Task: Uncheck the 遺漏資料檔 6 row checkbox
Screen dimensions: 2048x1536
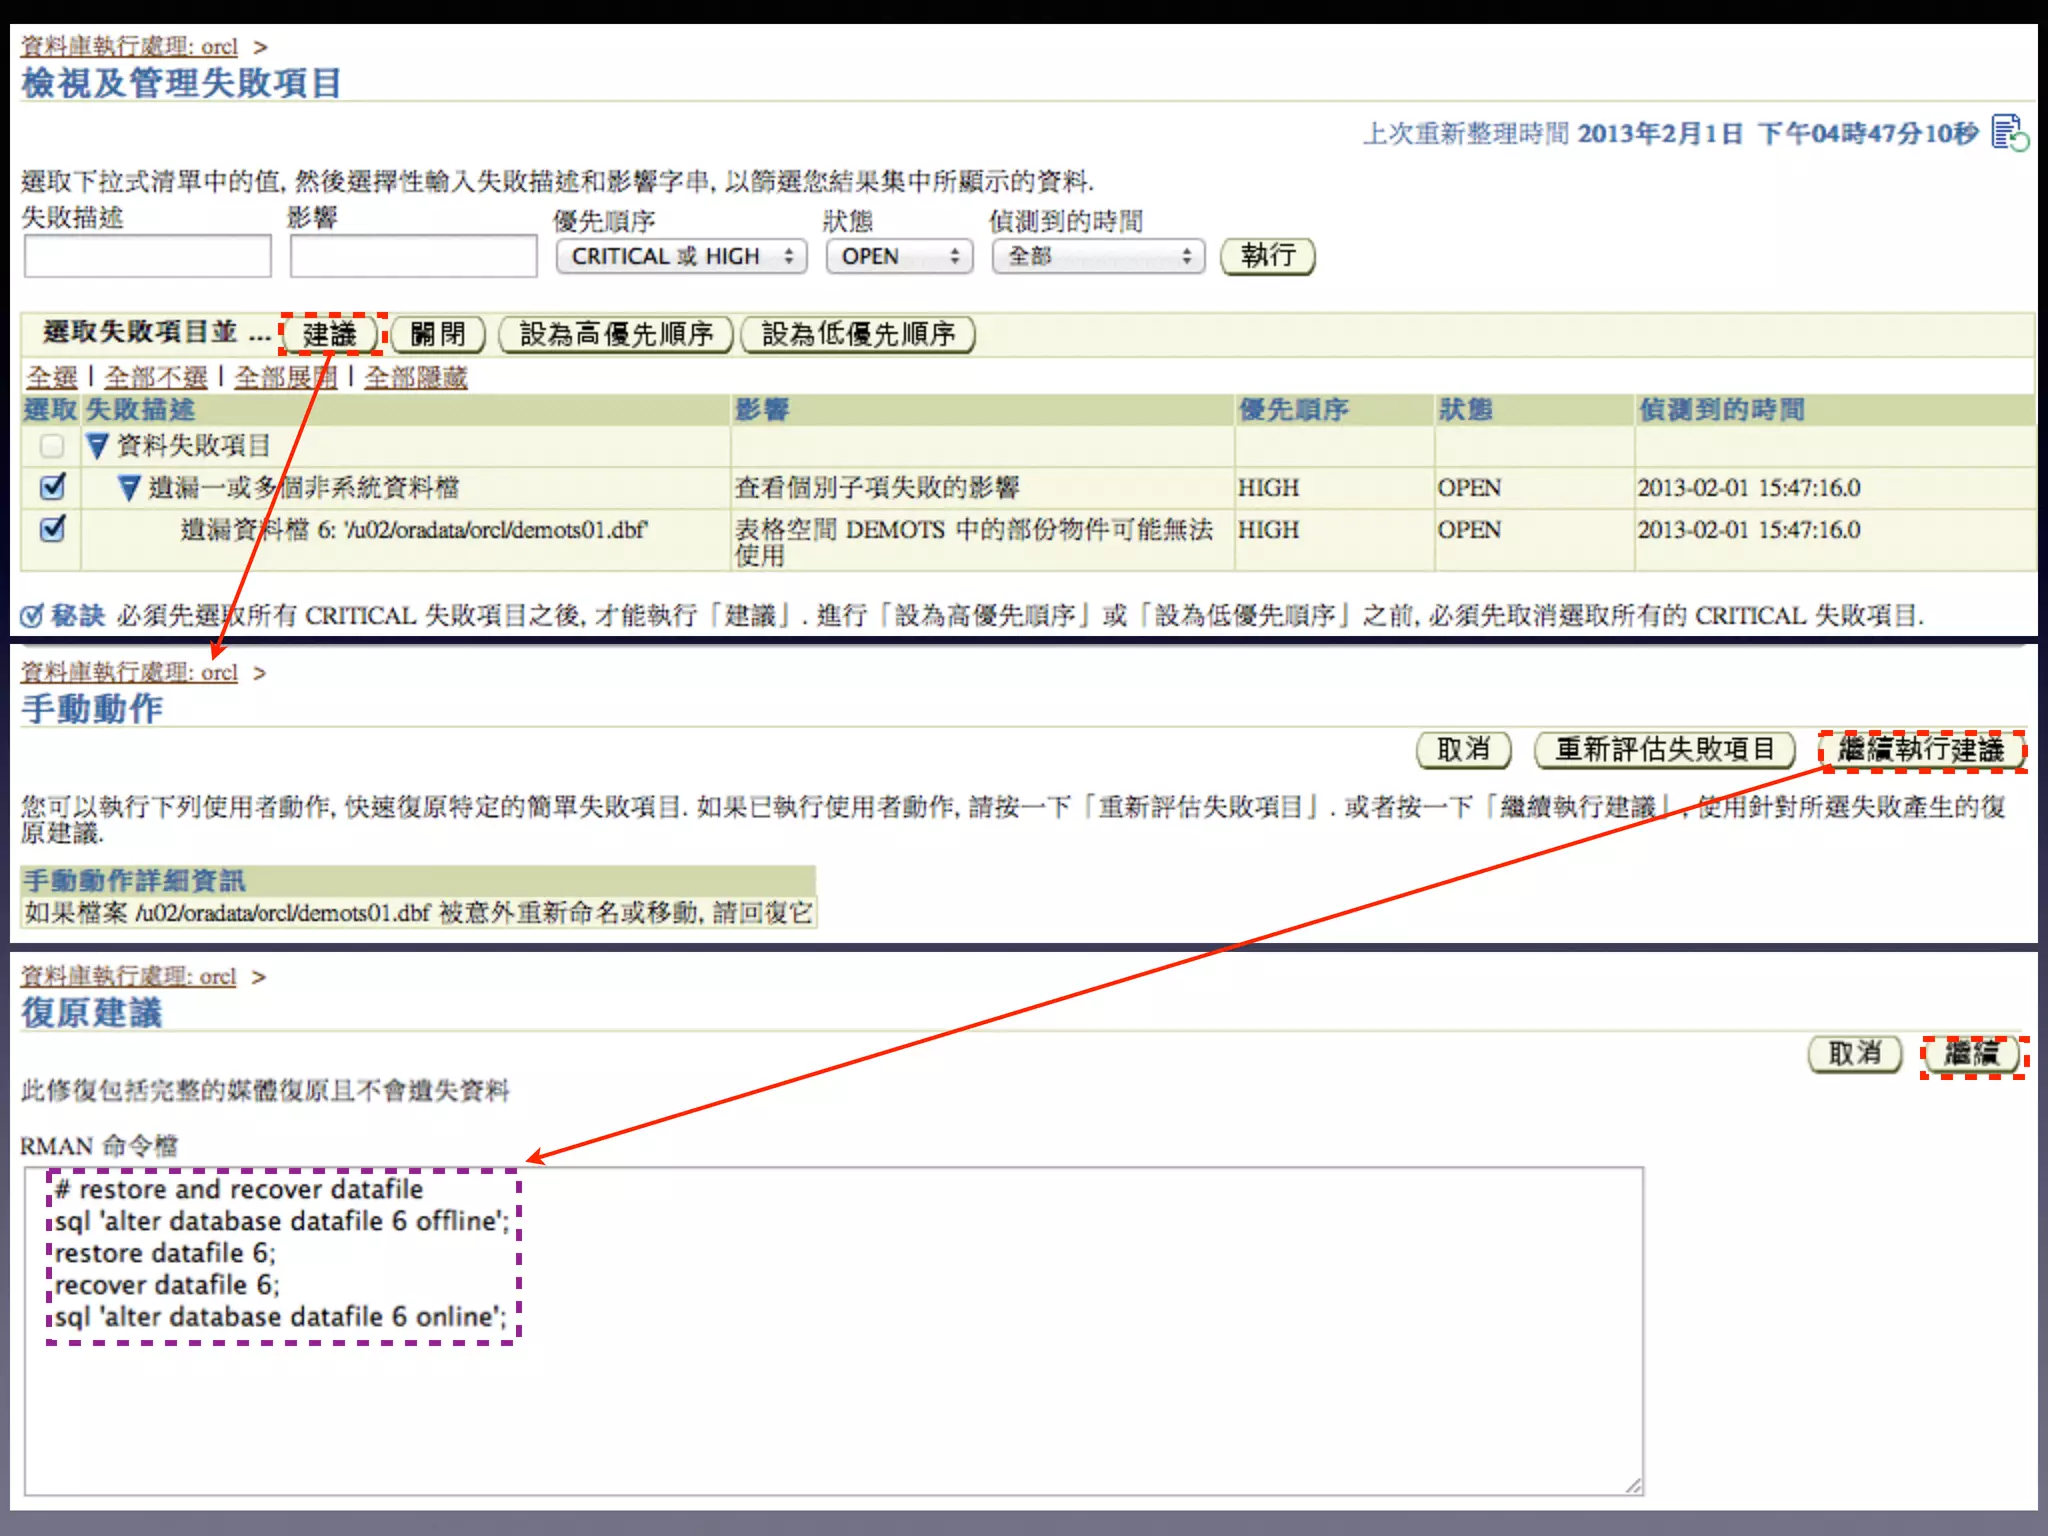Action: click(52, 528)
